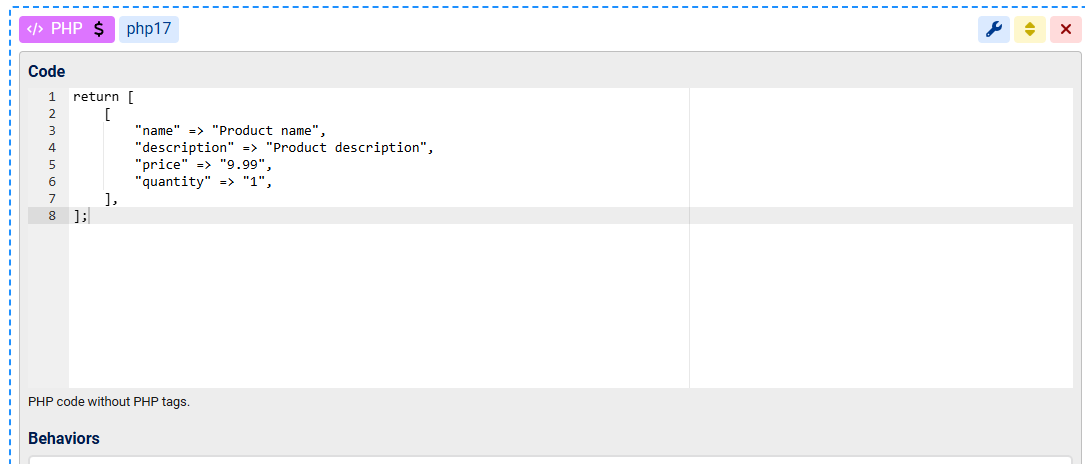The width and height of the screenshot is (1085, 464).
Task: Place cursor after the closing "];" on line 8
Action: (90, 216)
